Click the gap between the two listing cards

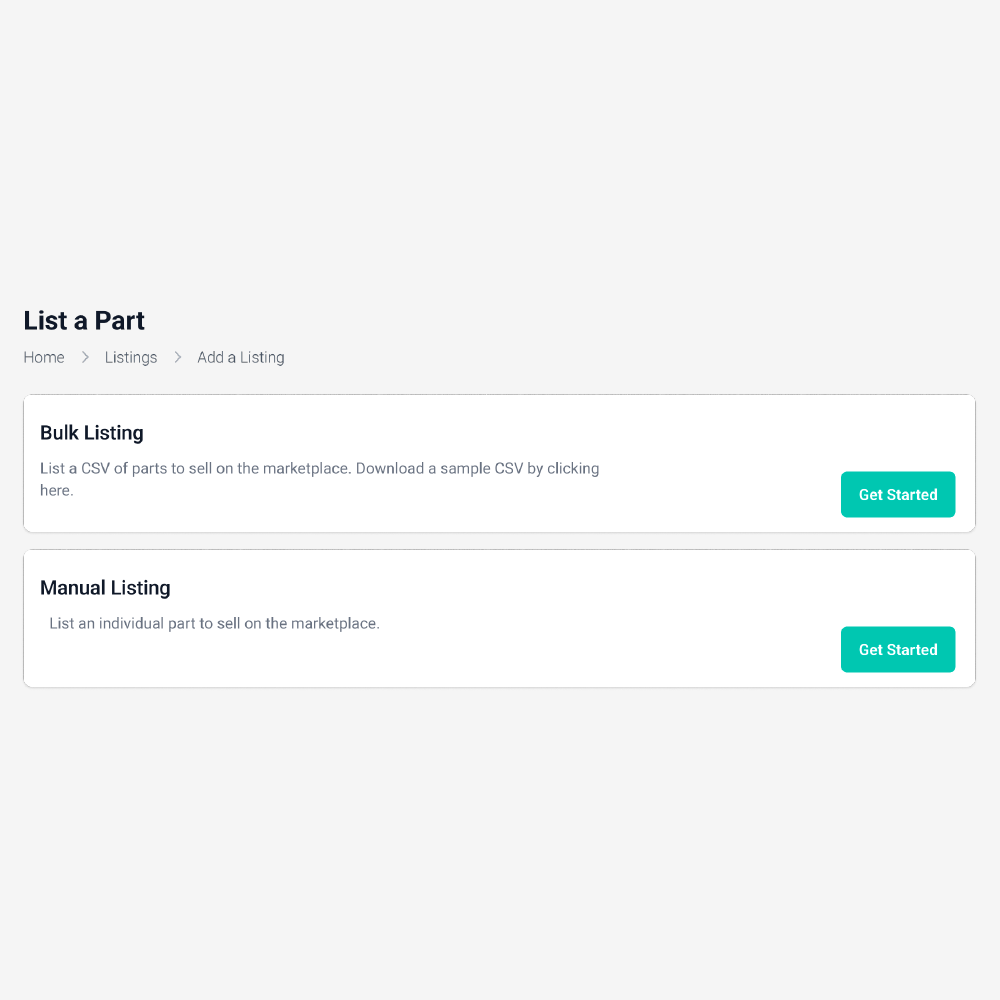[500, 541]
